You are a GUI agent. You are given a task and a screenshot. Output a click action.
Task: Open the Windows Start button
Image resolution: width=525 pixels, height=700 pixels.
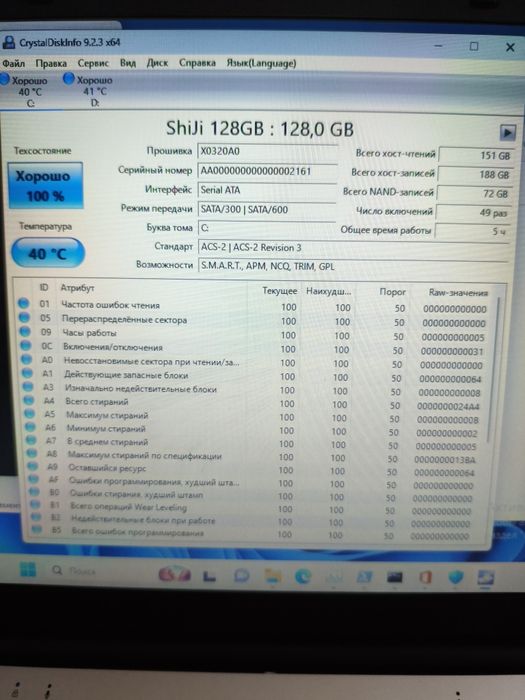pos(28,569)
